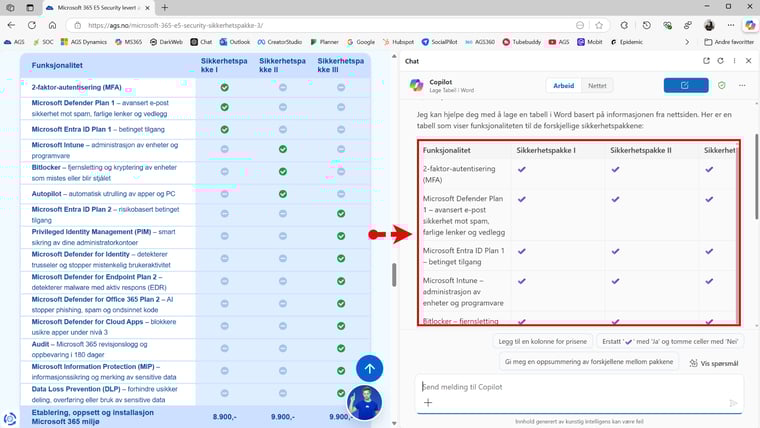
Task: Click the Copilot chat scrollbar thumb
Action: click(757, 177)
